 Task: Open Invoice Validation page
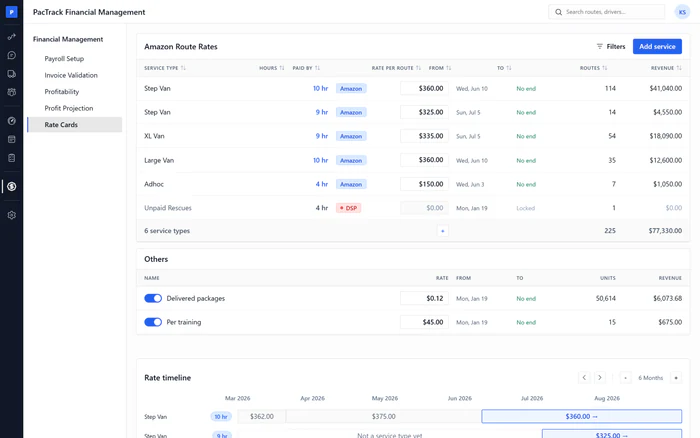click(x=71, y=75)
